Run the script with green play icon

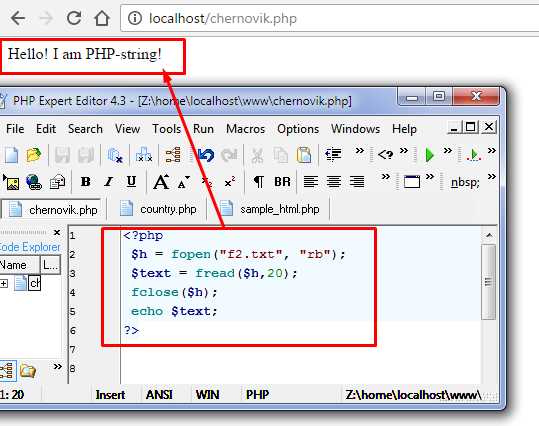(429, 155)
